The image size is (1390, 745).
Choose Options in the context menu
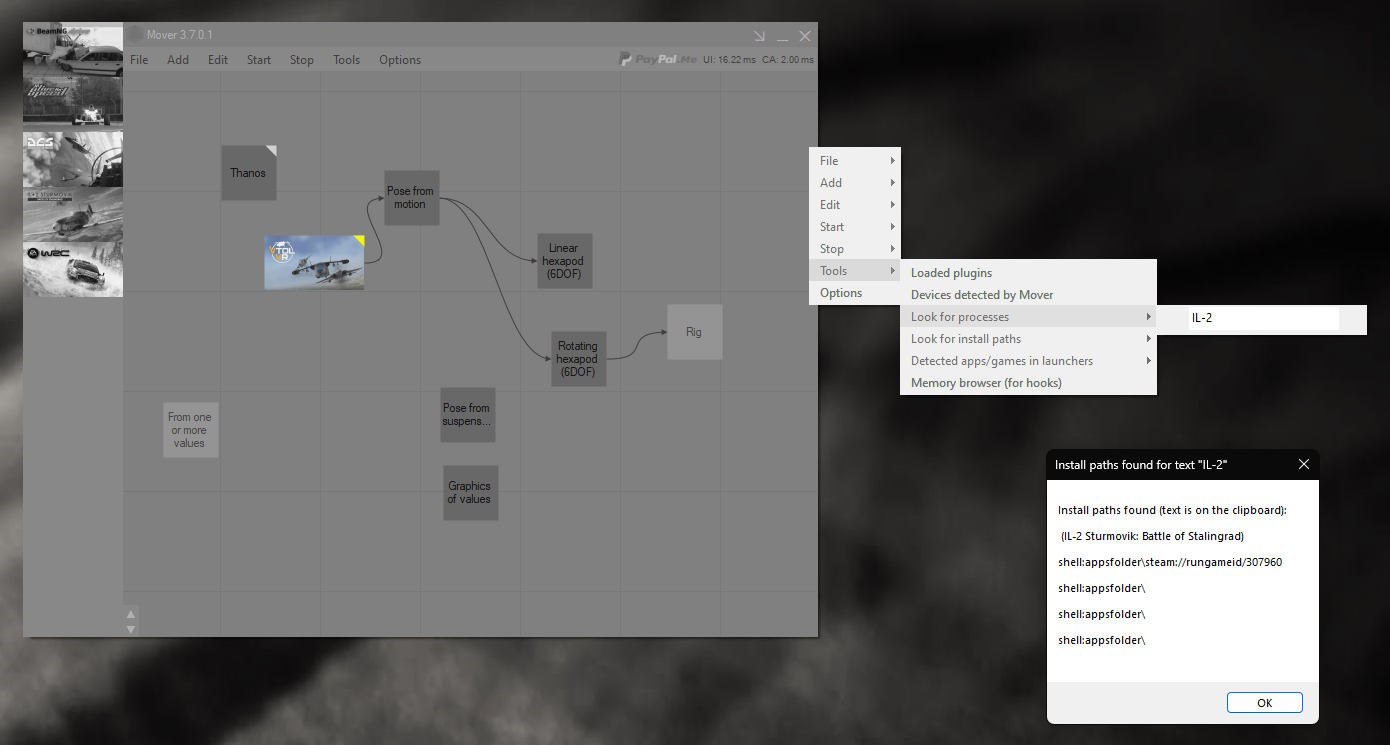pyautogui.click(x=855, y=293)
